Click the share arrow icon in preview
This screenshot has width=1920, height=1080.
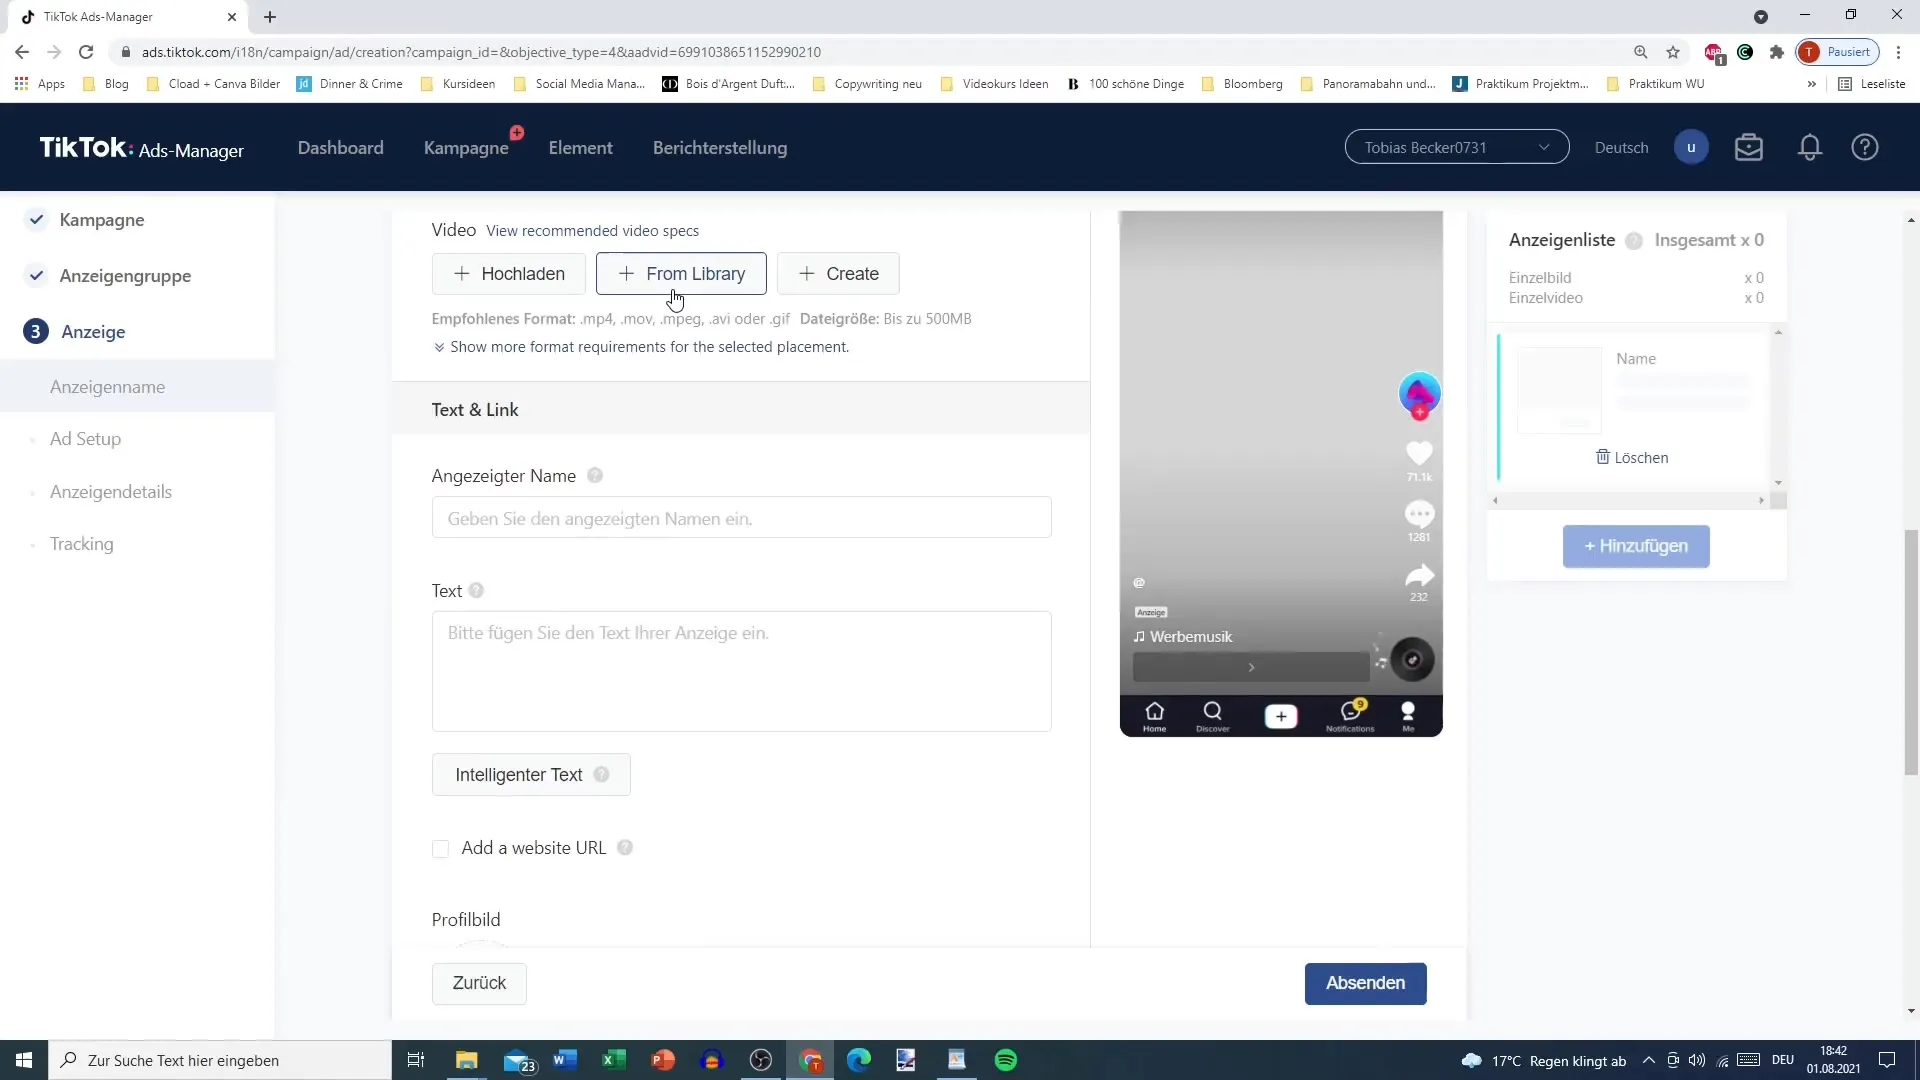click(x=1419, y=575)
